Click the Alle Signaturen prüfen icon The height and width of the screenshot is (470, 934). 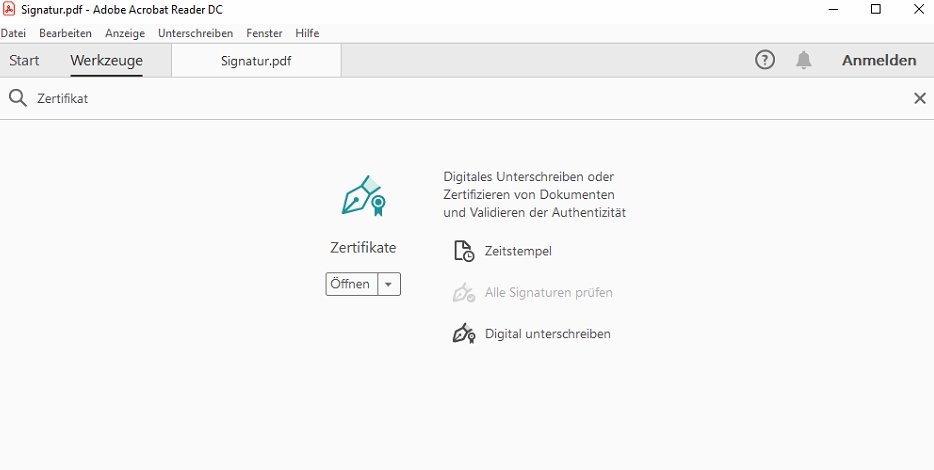pos(464,292)
